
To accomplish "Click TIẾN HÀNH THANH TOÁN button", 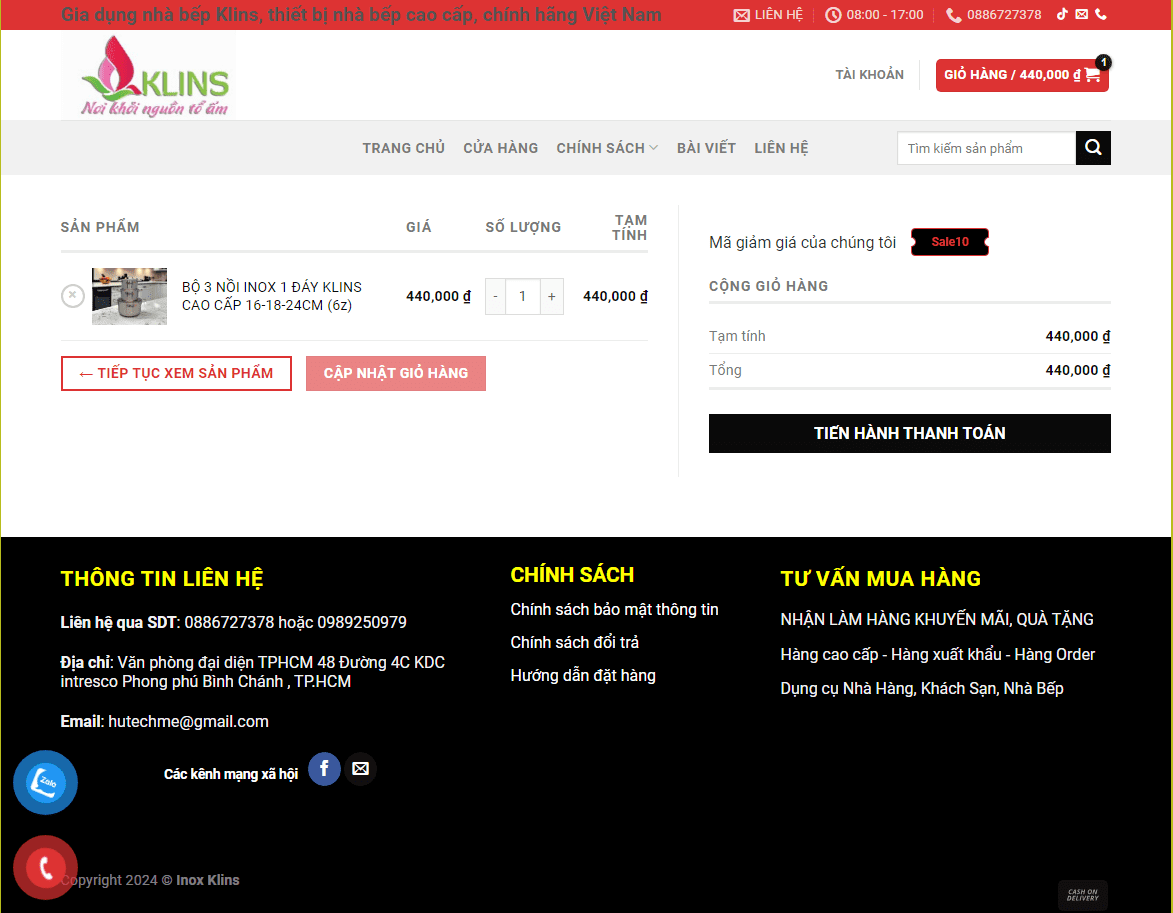I will 910,433.
